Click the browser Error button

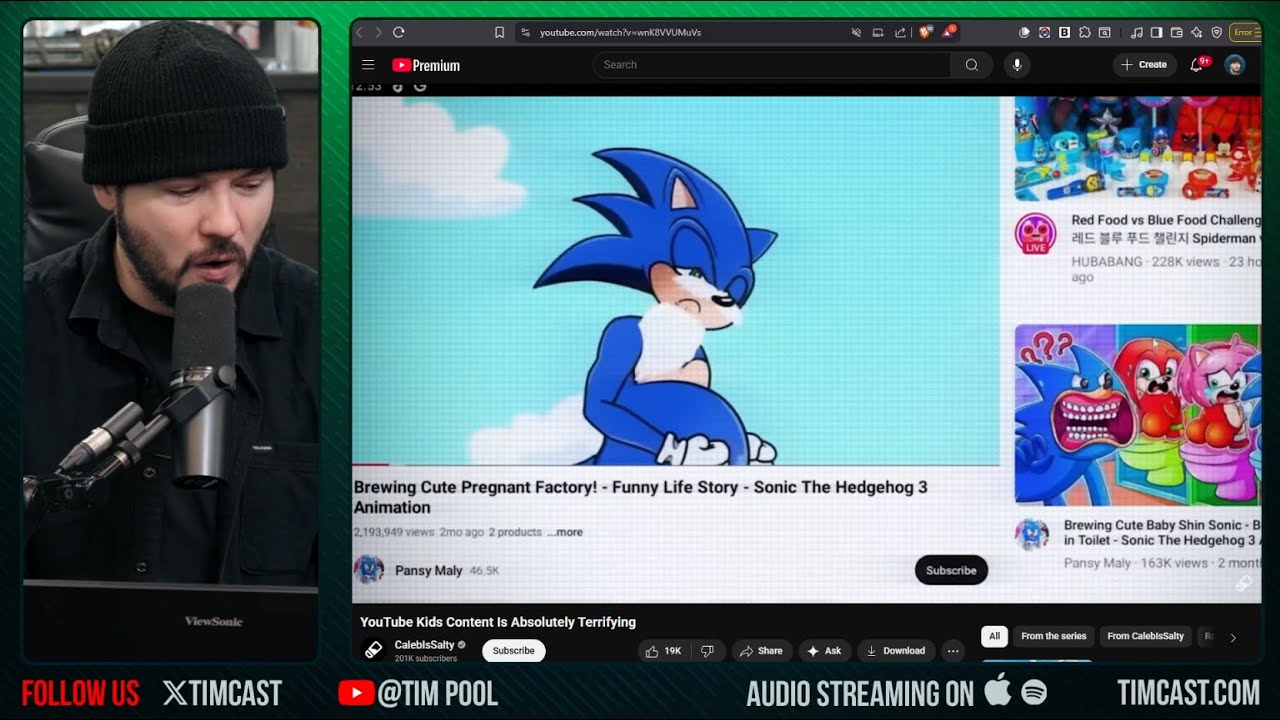1244,32
